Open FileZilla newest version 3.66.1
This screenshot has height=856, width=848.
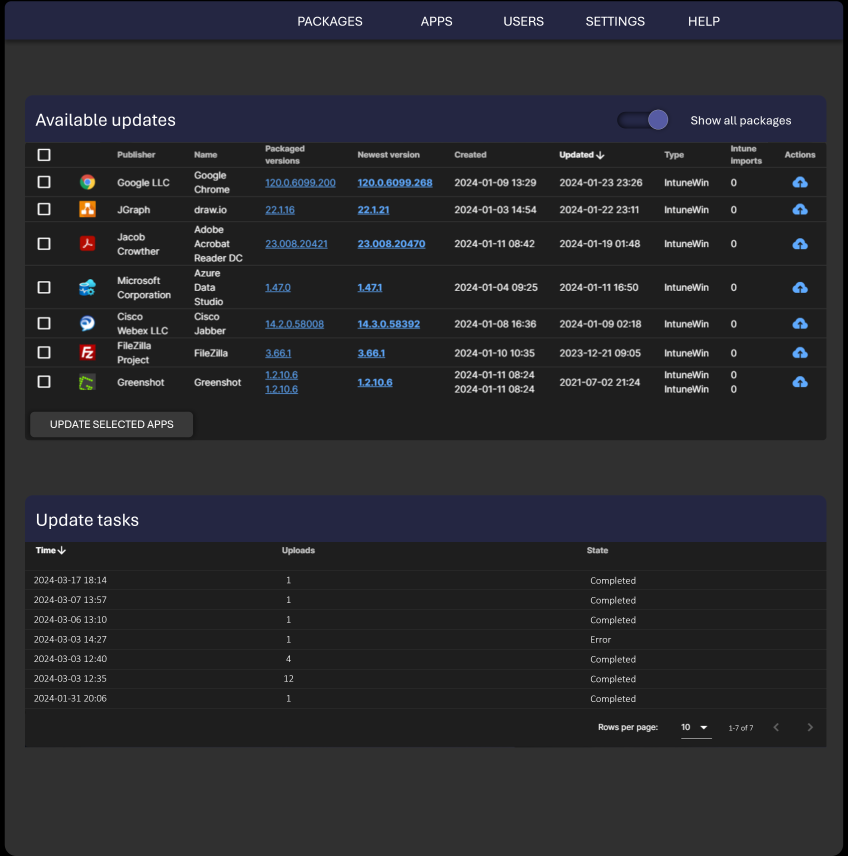[371, 353]
